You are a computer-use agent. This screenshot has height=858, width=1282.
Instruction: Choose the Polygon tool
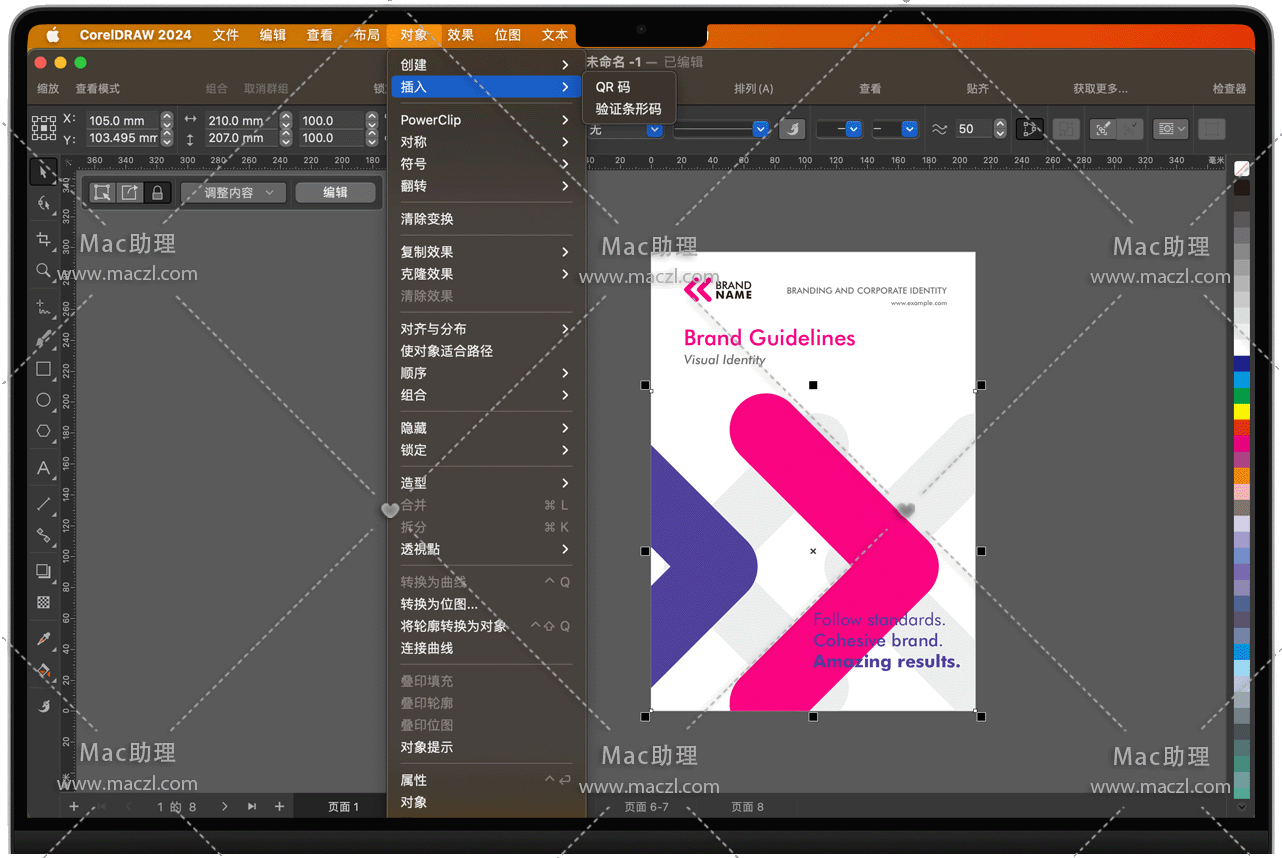[x=43, y=432]
